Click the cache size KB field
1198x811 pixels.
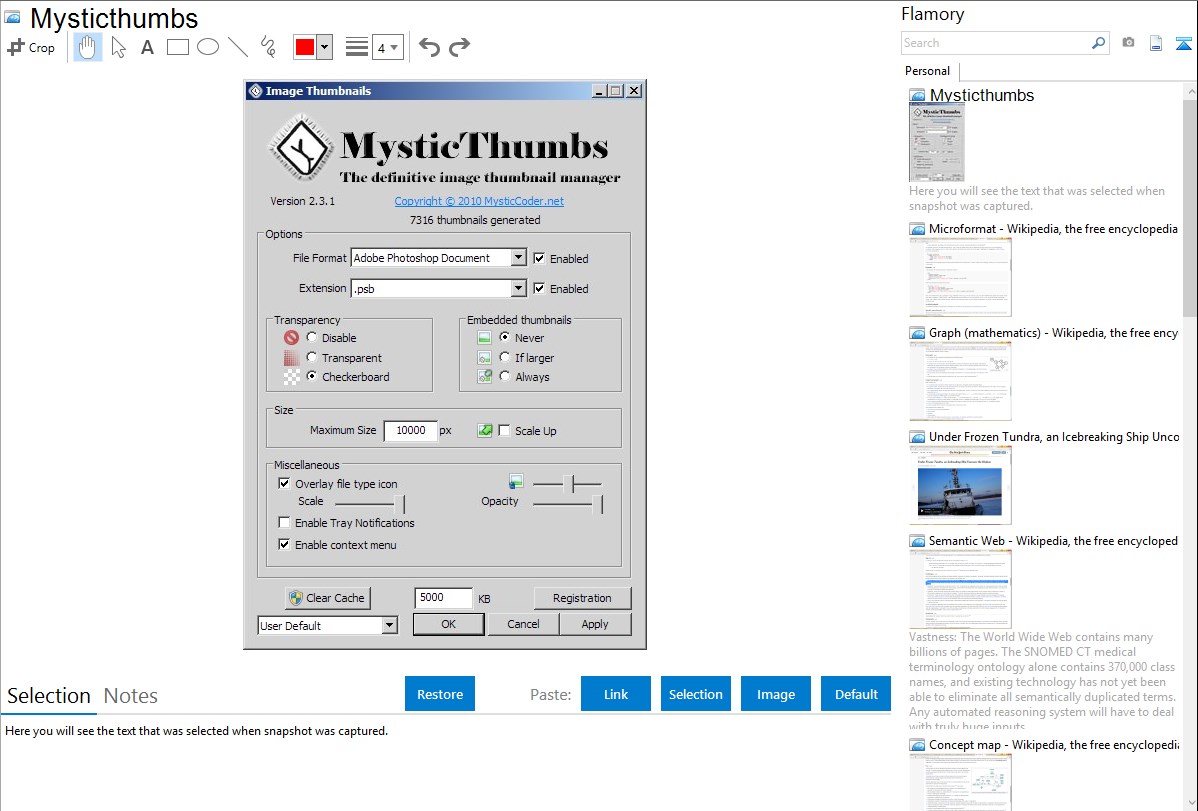[x=443, y=598]
